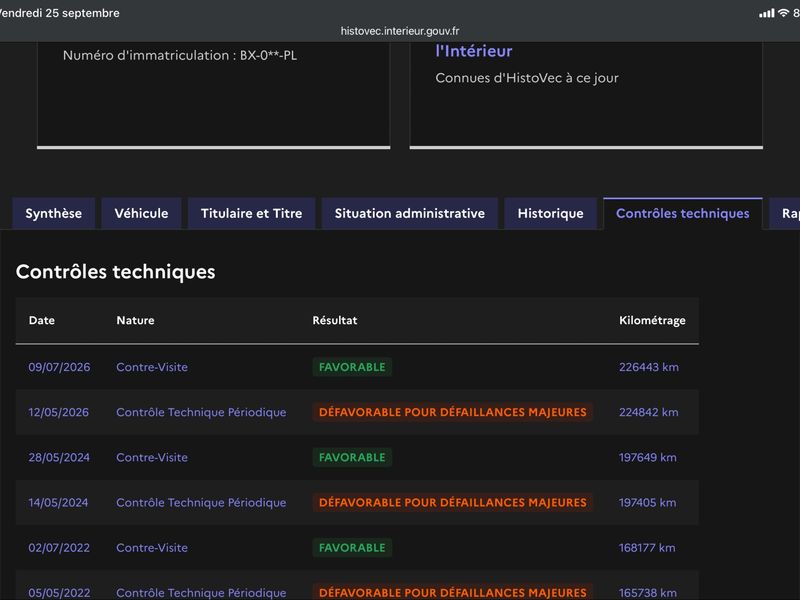Viewport: 800px width, 600px height.
Task: Open the Synthèse tab
Action: [x=54, y=213]
